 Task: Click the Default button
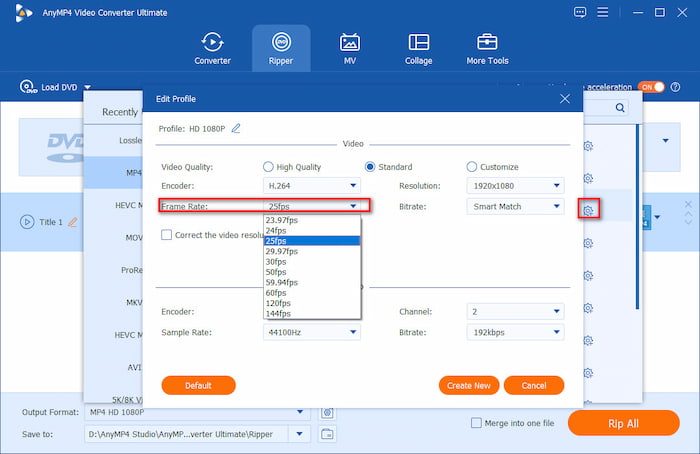click(198, 385)
